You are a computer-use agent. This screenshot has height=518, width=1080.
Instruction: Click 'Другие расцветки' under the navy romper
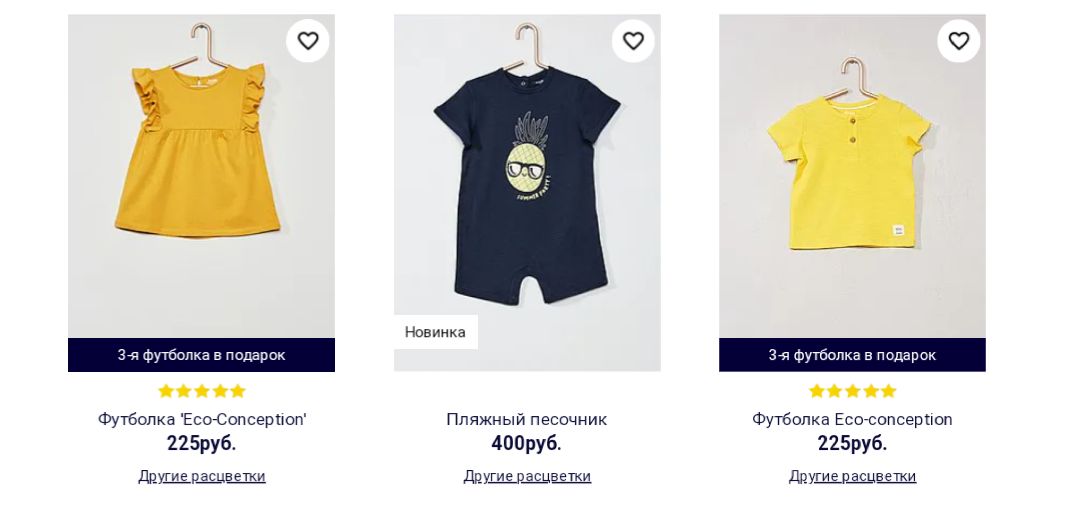pos(527,476)
